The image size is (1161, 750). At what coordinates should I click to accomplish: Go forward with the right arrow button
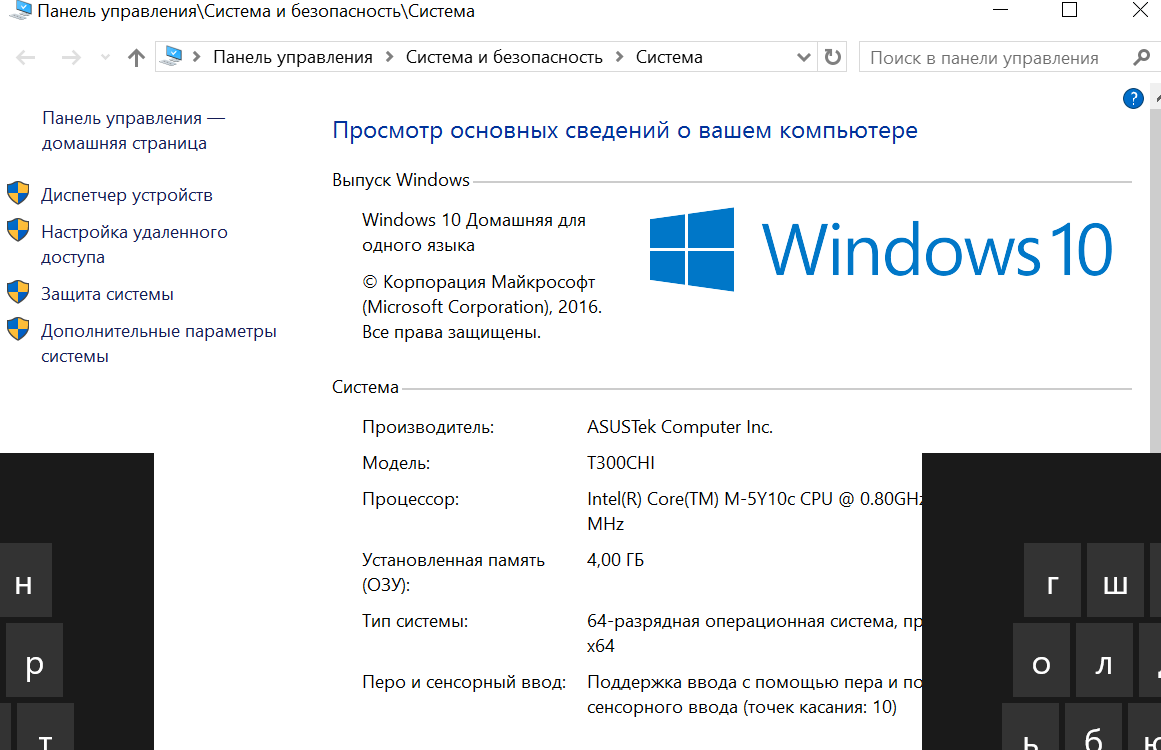tap(71, 58)
